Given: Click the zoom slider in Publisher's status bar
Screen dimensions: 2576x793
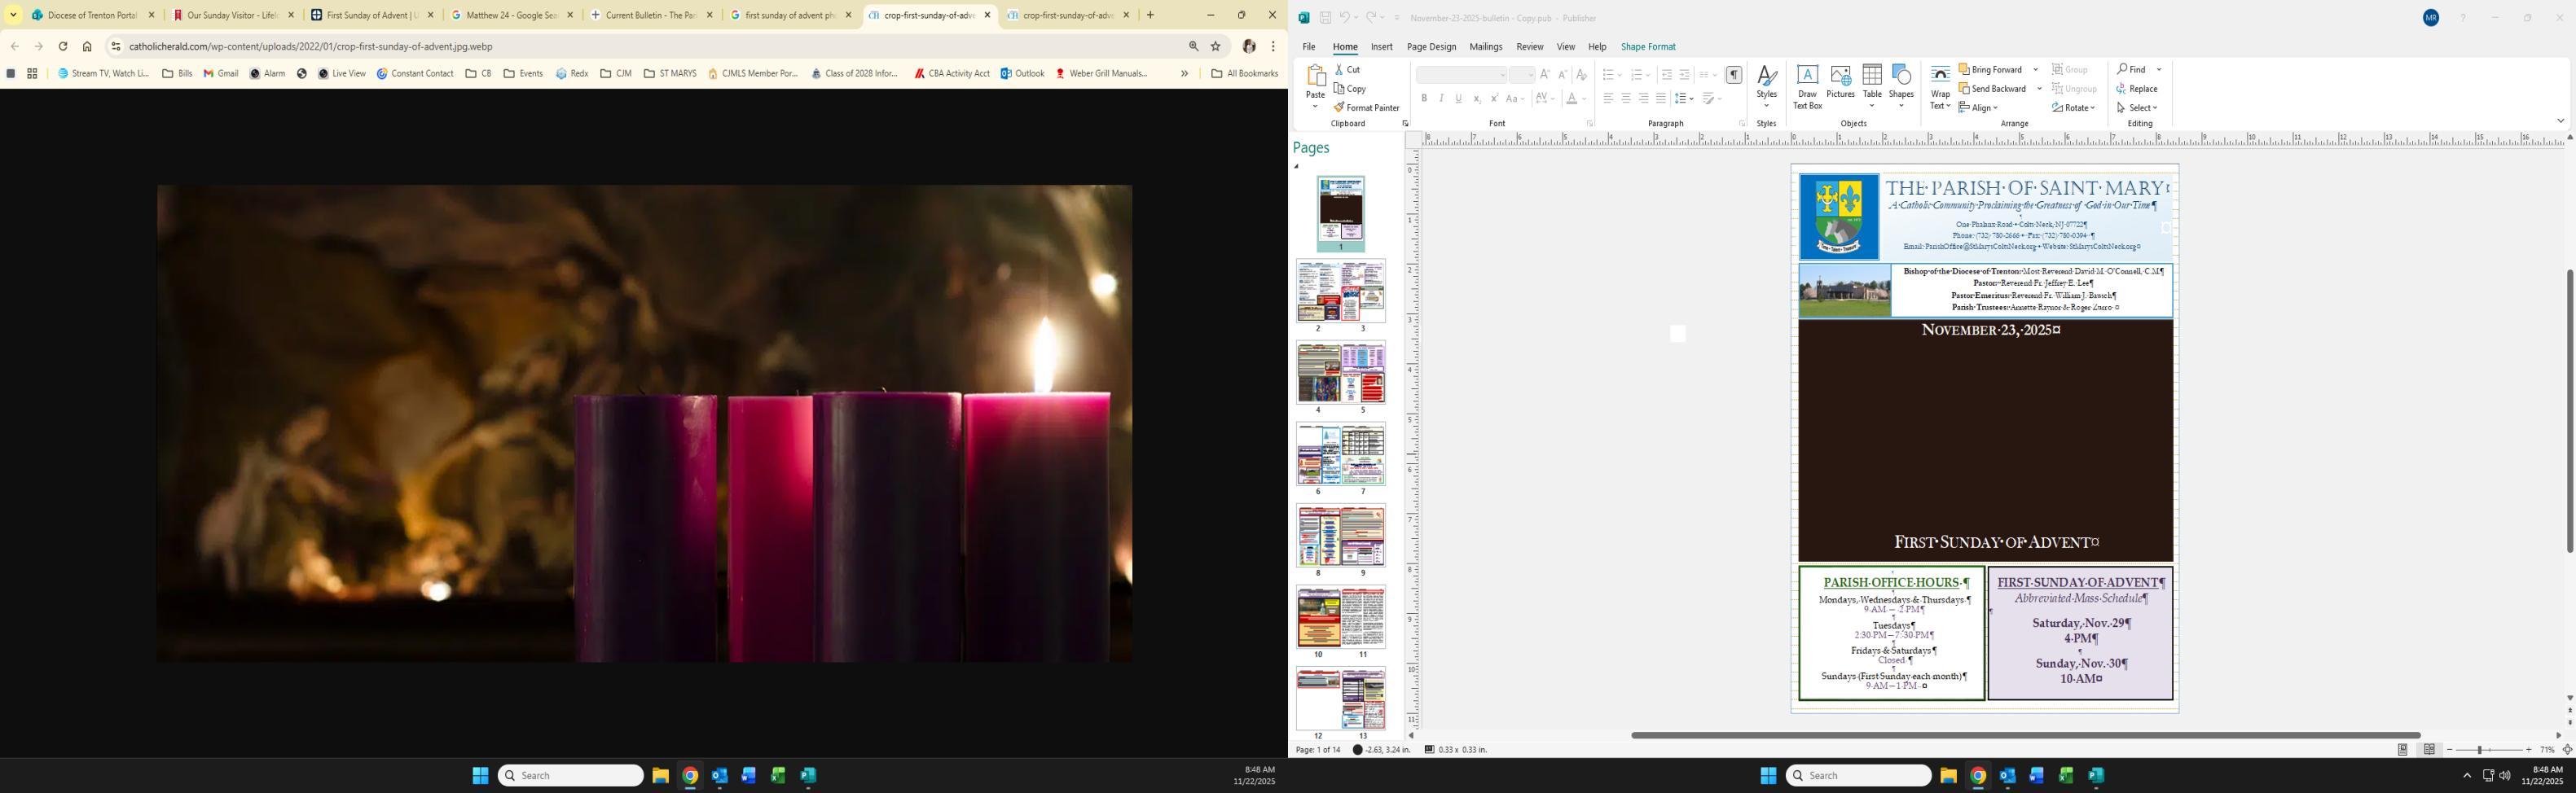Looking at the screenshot, I should tap(2490, 750).
